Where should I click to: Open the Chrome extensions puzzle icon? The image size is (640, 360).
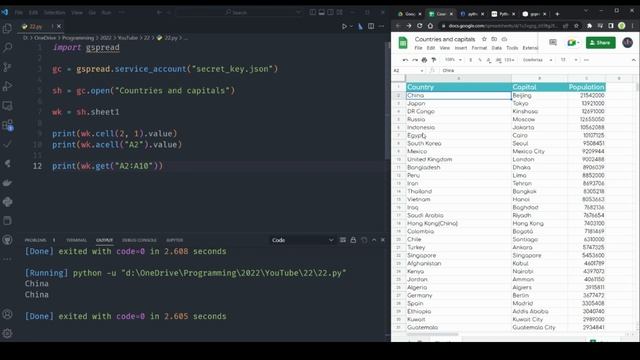coord(589,26)
